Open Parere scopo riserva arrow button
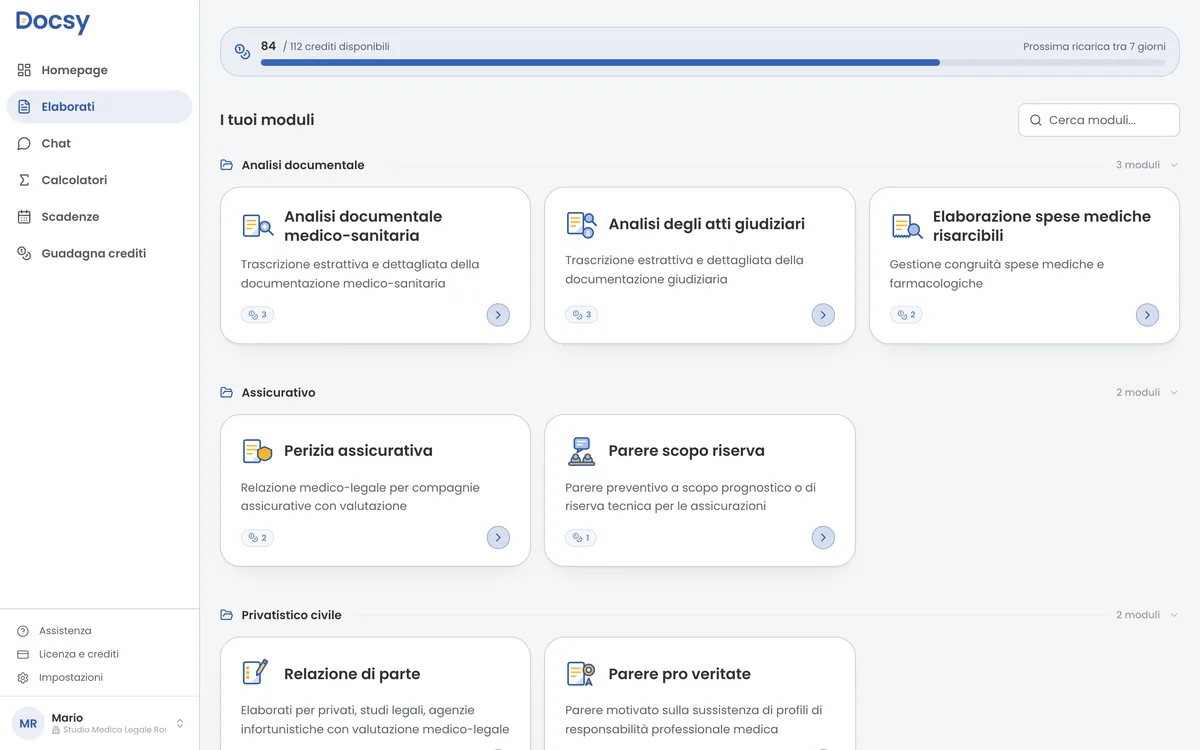Image resolution: width=1200 pixels, height=750 pixels. point(823,538)
